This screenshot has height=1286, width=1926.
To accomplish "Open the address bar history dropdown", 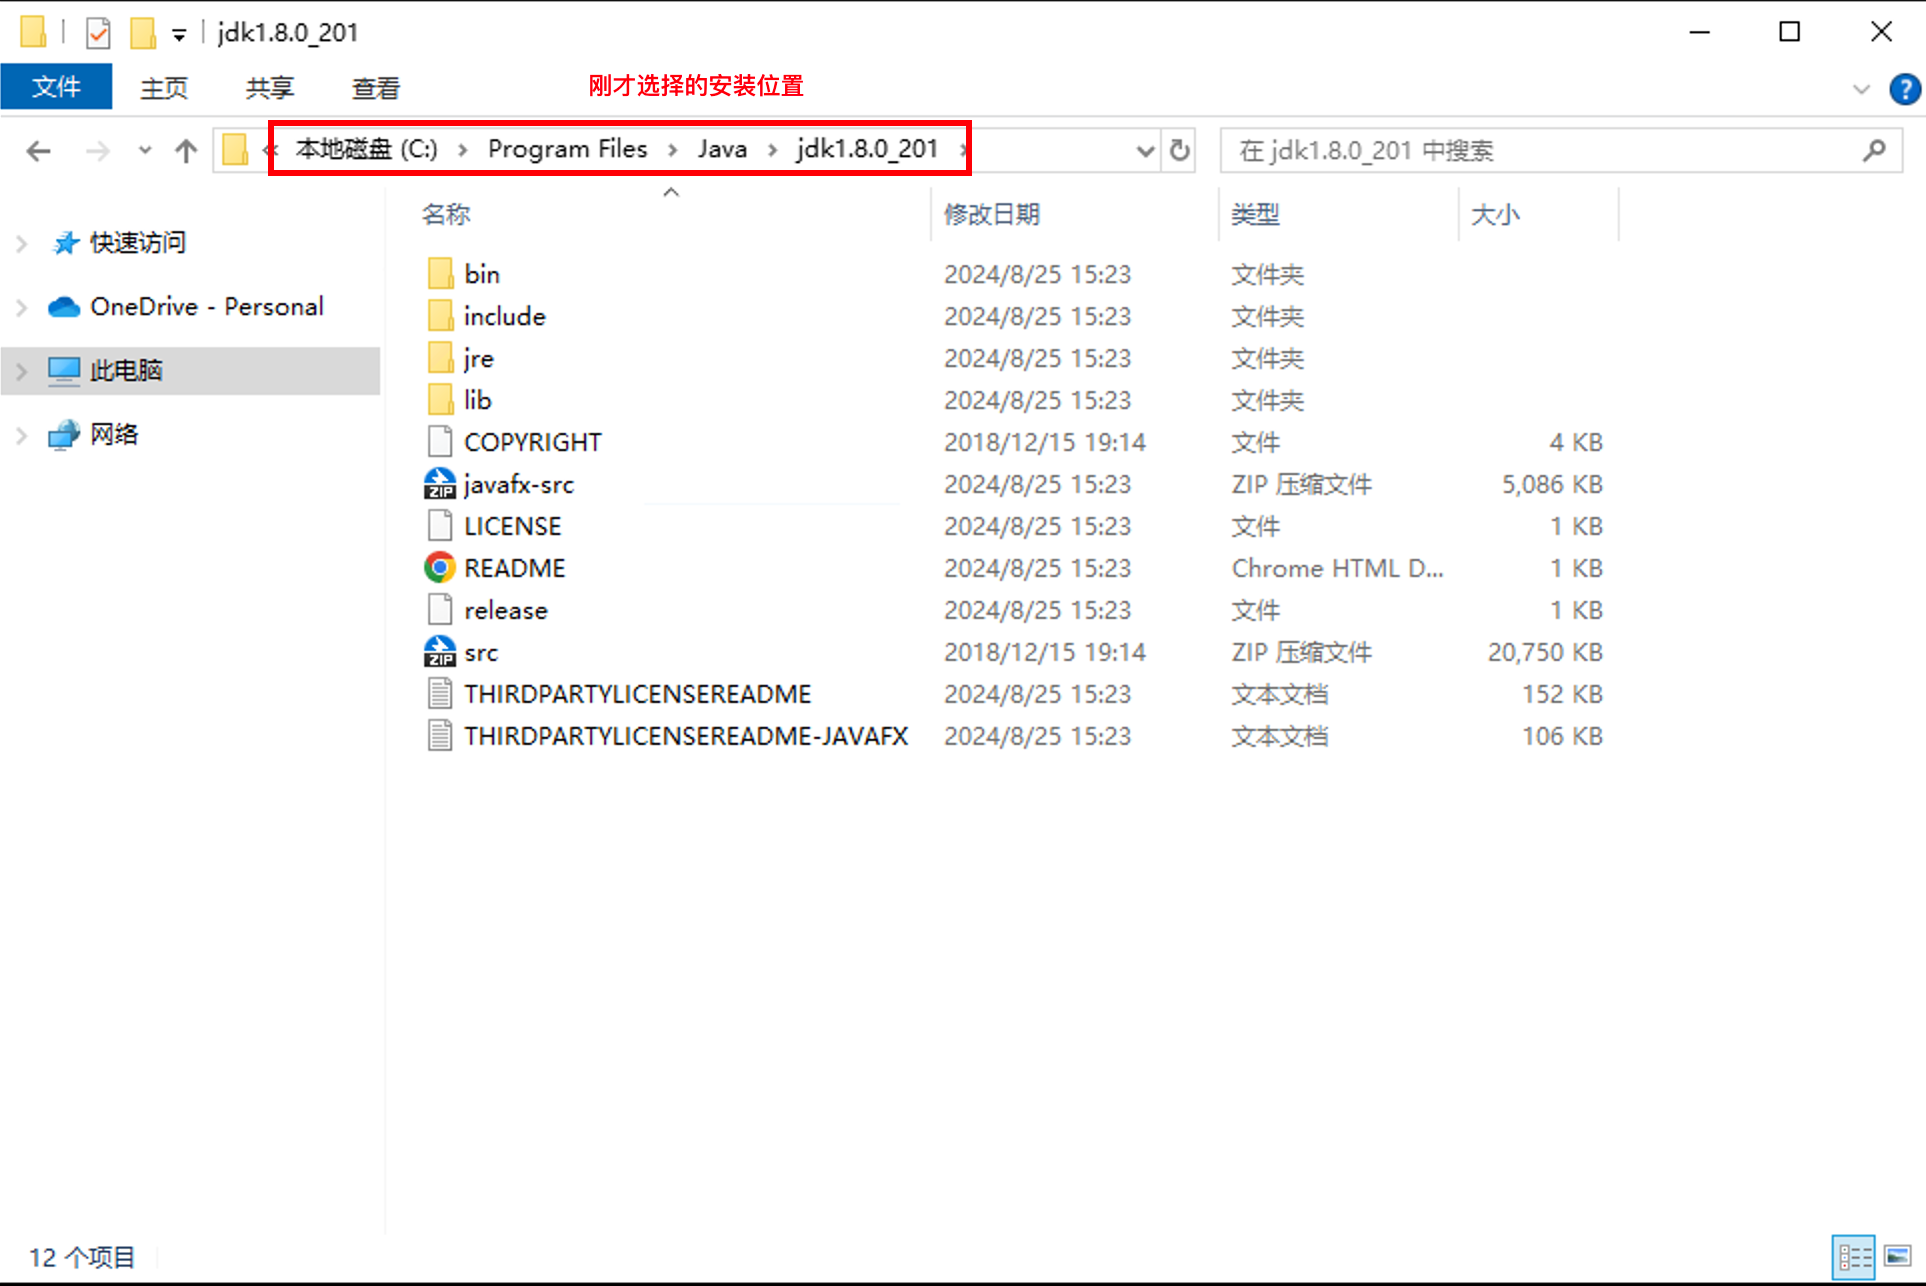I will coord(1145,151).
